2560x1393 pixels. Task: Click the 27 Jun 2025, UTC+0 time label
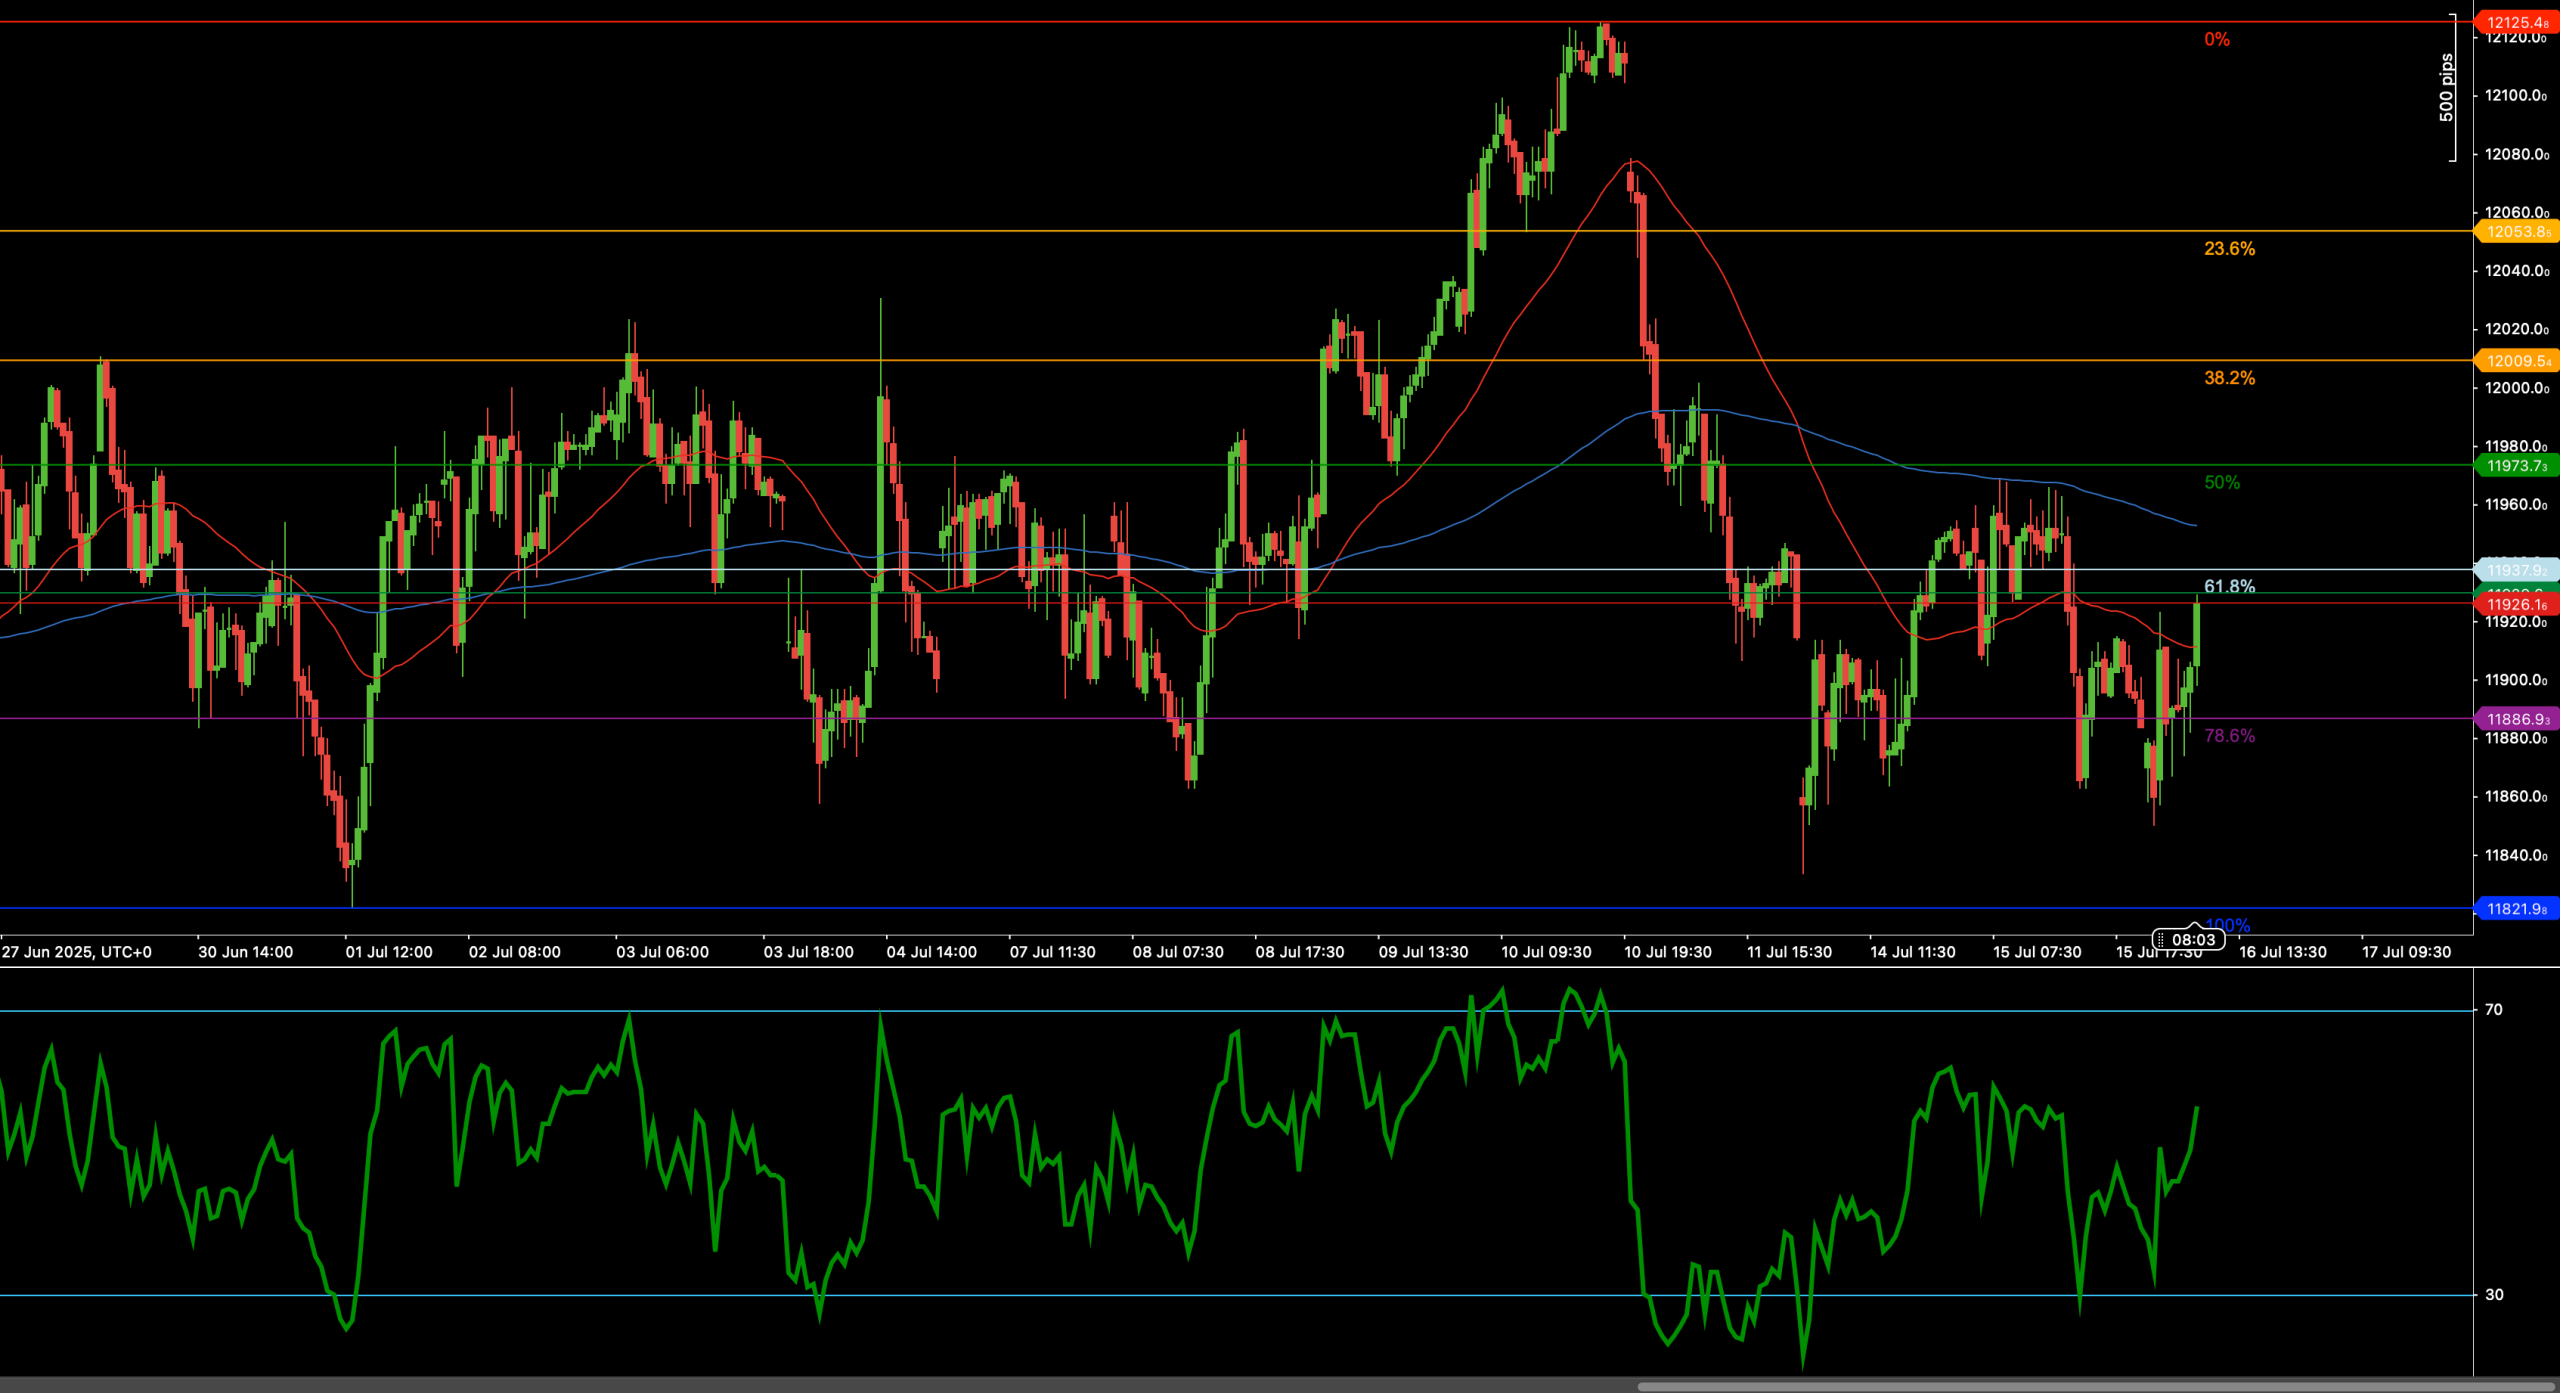77,952
